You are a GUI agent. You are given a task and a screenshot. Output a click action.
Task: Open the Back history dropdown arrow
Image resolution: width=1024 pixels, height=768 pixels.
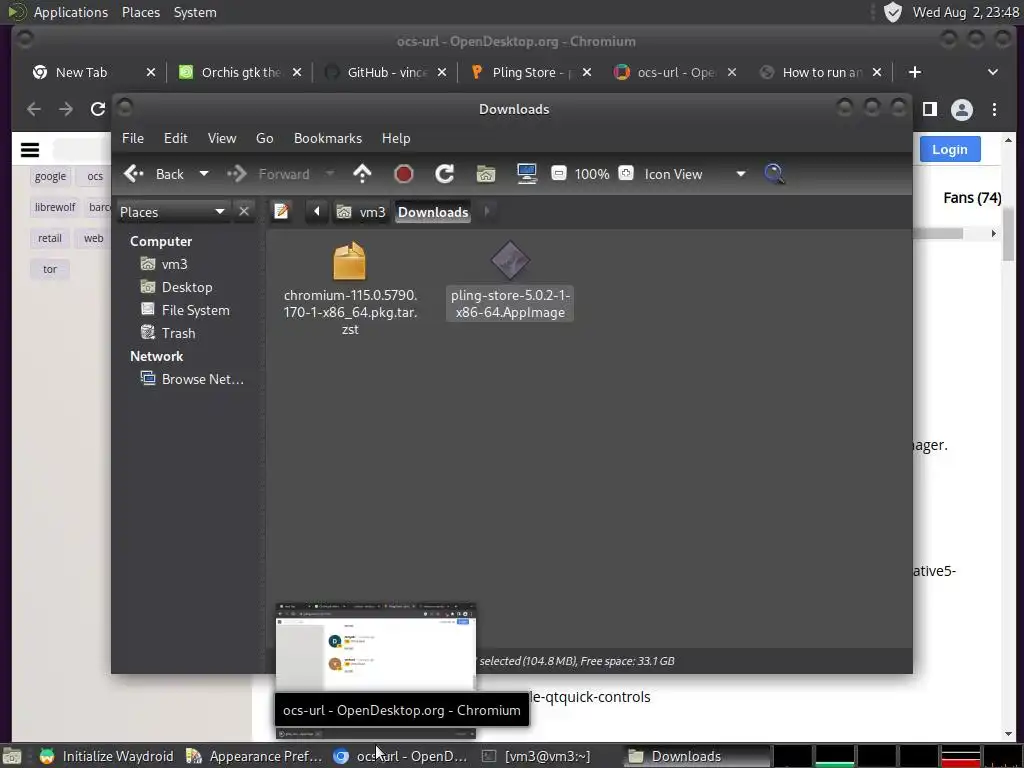click(204, 174)
